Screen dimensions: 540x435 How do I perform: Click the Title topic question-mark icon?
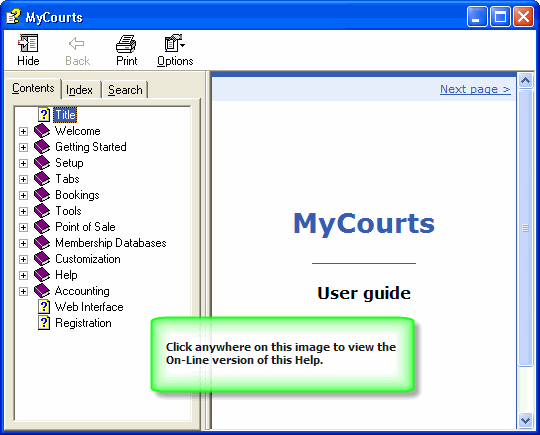pos(44,115)
